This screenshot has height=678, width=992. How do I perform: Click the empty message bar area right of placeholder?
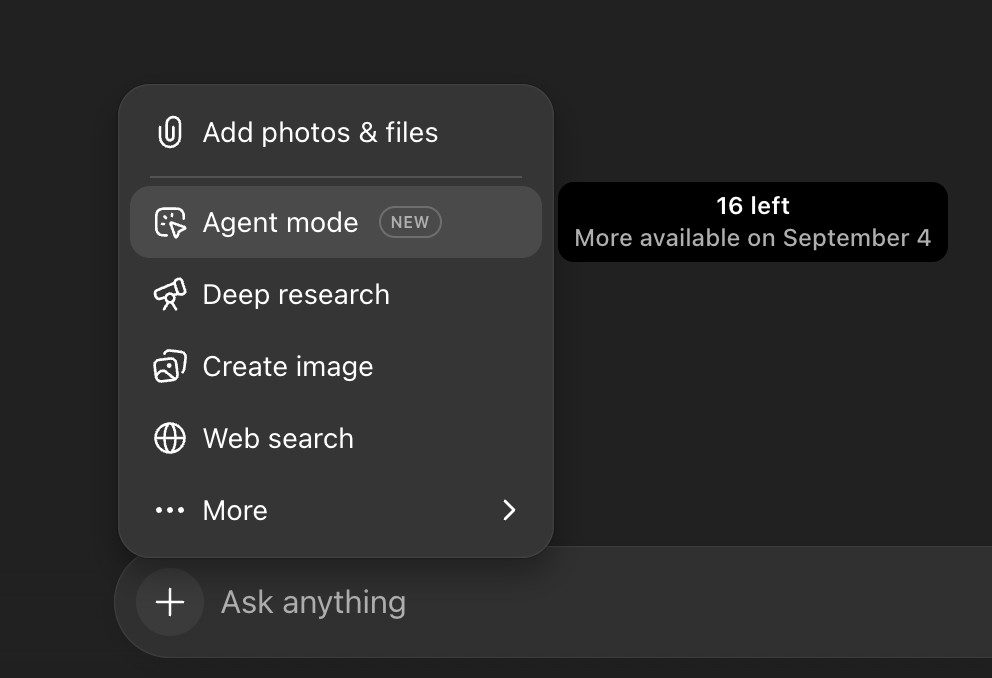pyautogui.click(x=696, y=602)
